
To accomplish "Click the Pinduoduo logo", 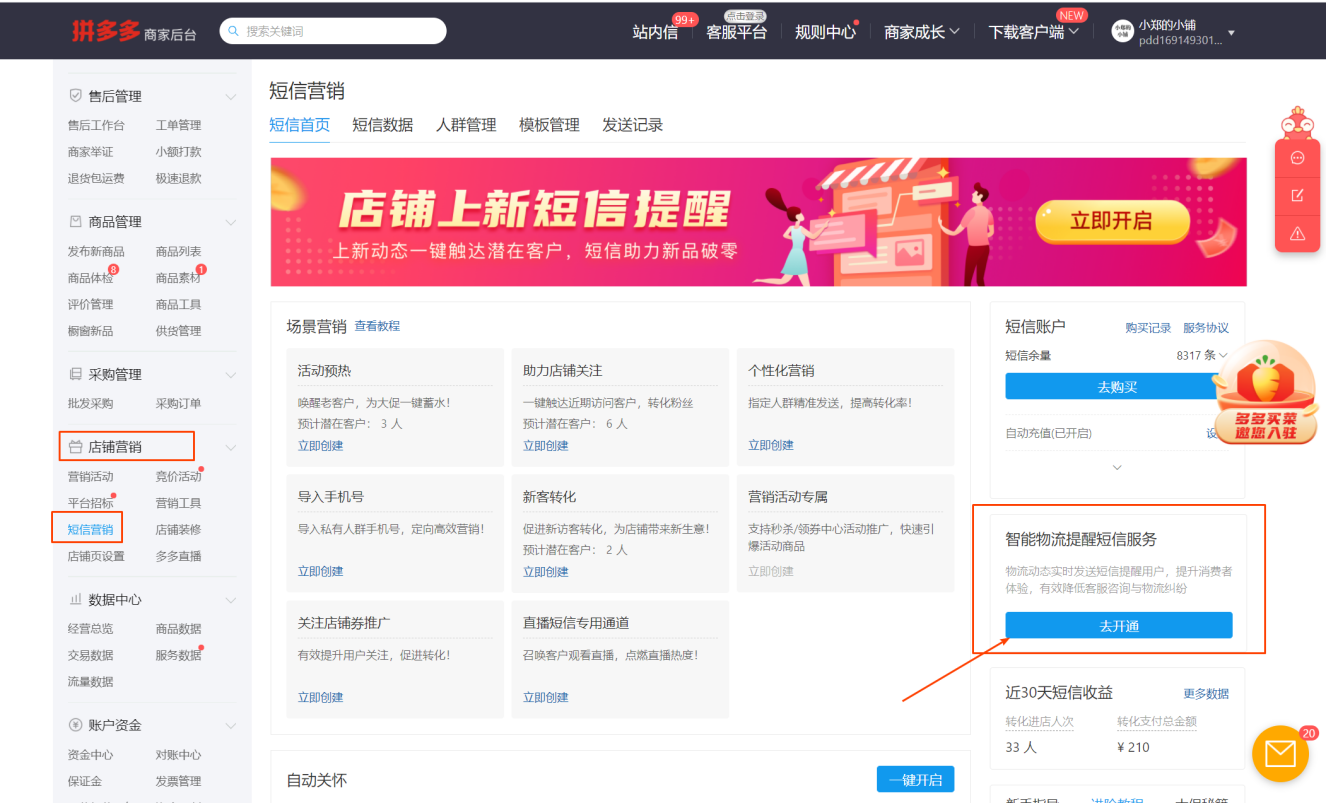I will 105,31.
